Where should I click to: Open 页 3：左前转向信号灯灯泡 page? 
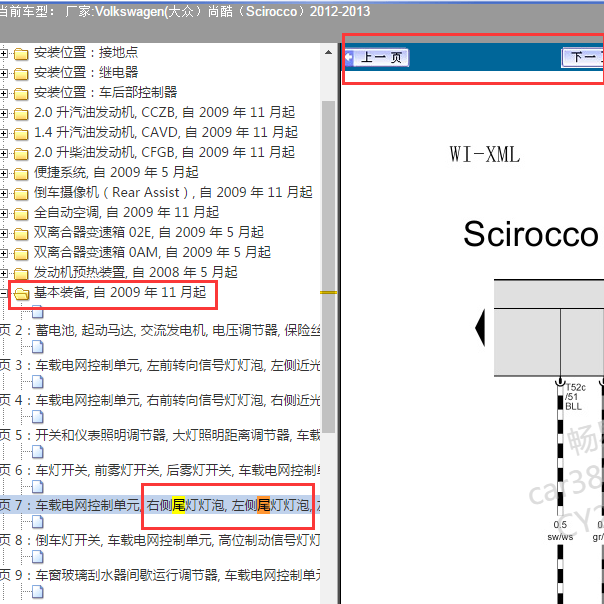coord(160,365)
